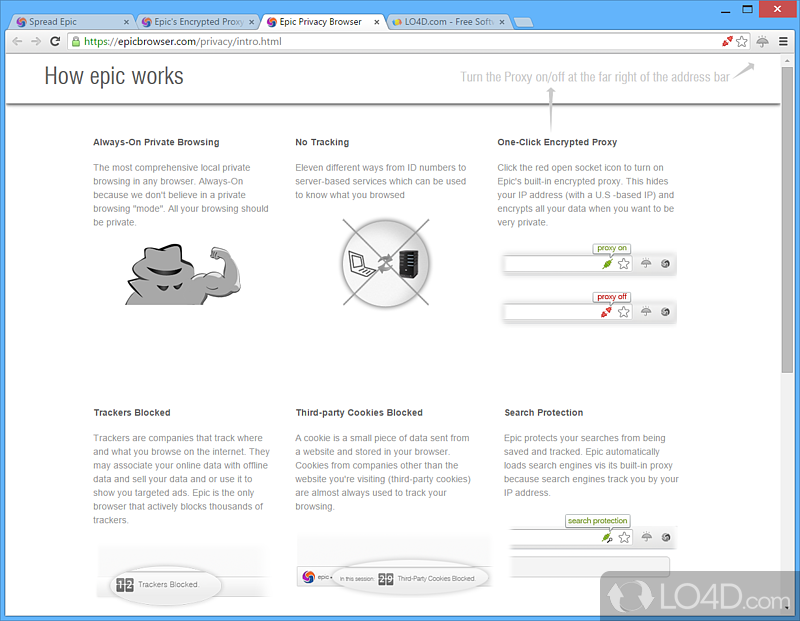This screenshot has height=621, width=800.
Task: Click green plug icon under proxy on
Action: [607, 264]
